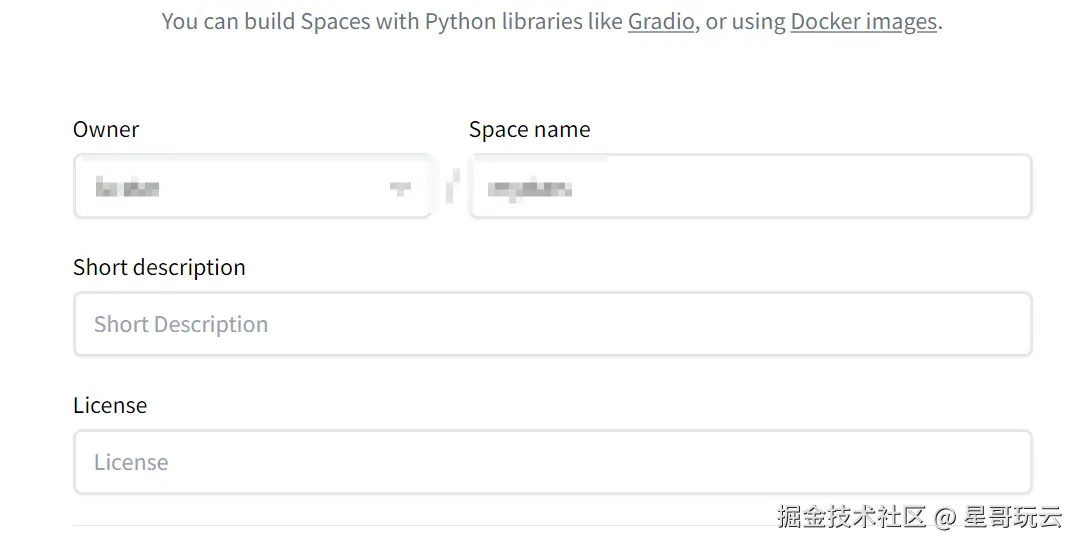Click empty right side of Space name field
1080x548 pixels.
(900, 187)
